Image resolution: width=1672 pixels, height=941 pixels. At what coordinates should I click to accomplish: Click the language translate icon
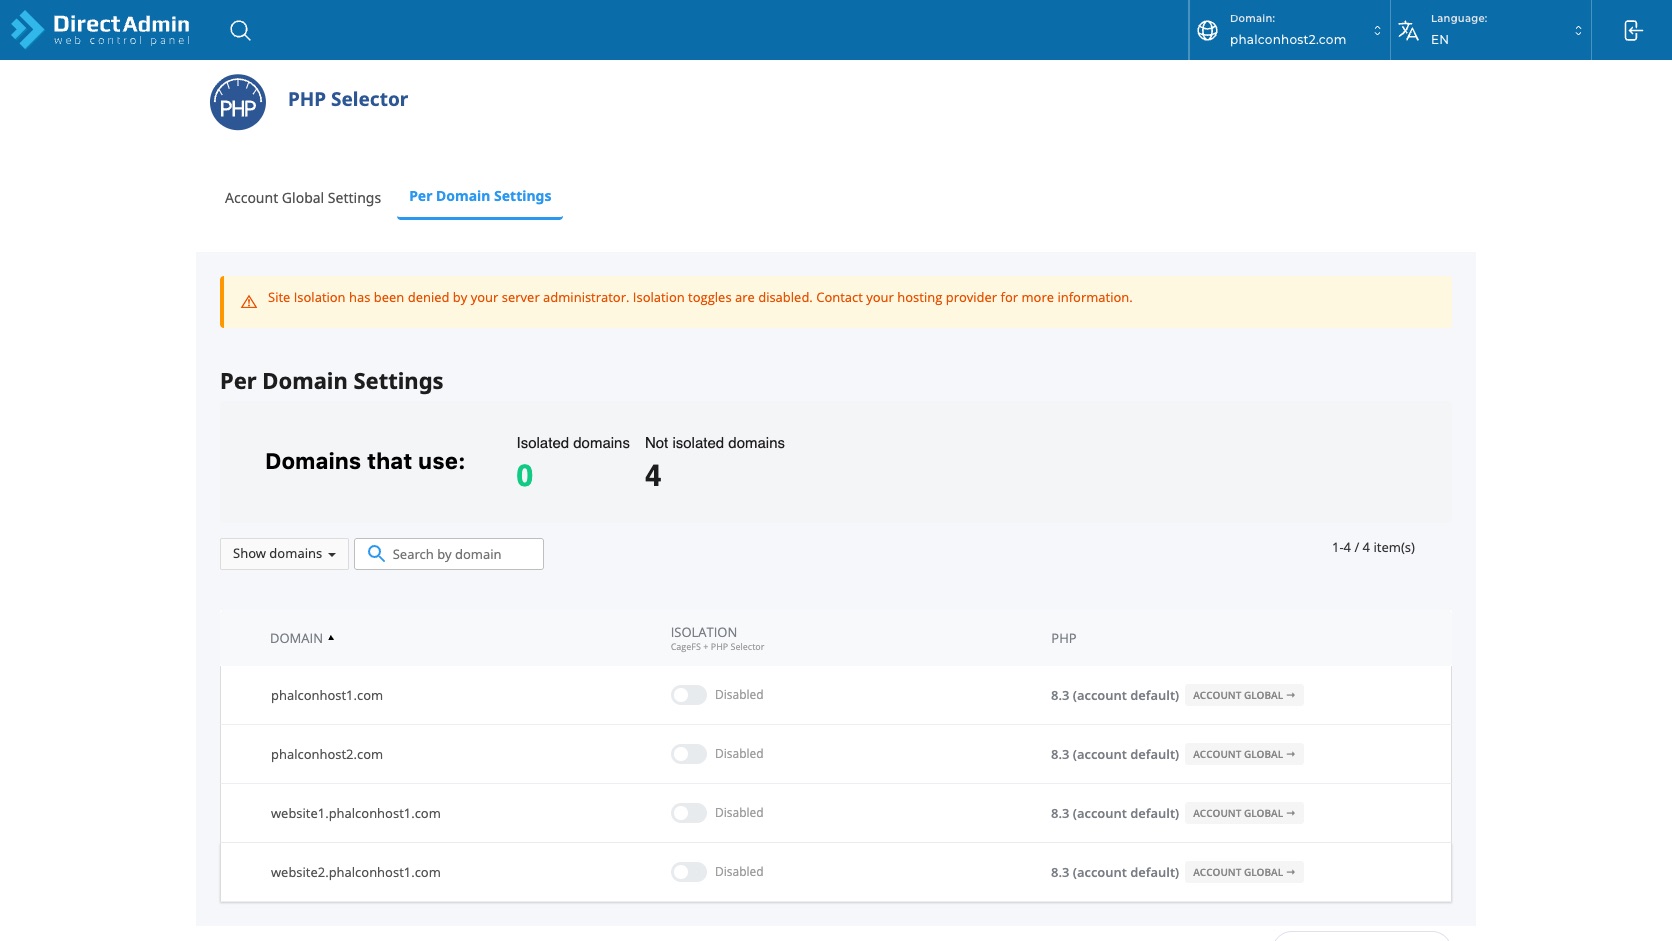(x=1408, y=30)
